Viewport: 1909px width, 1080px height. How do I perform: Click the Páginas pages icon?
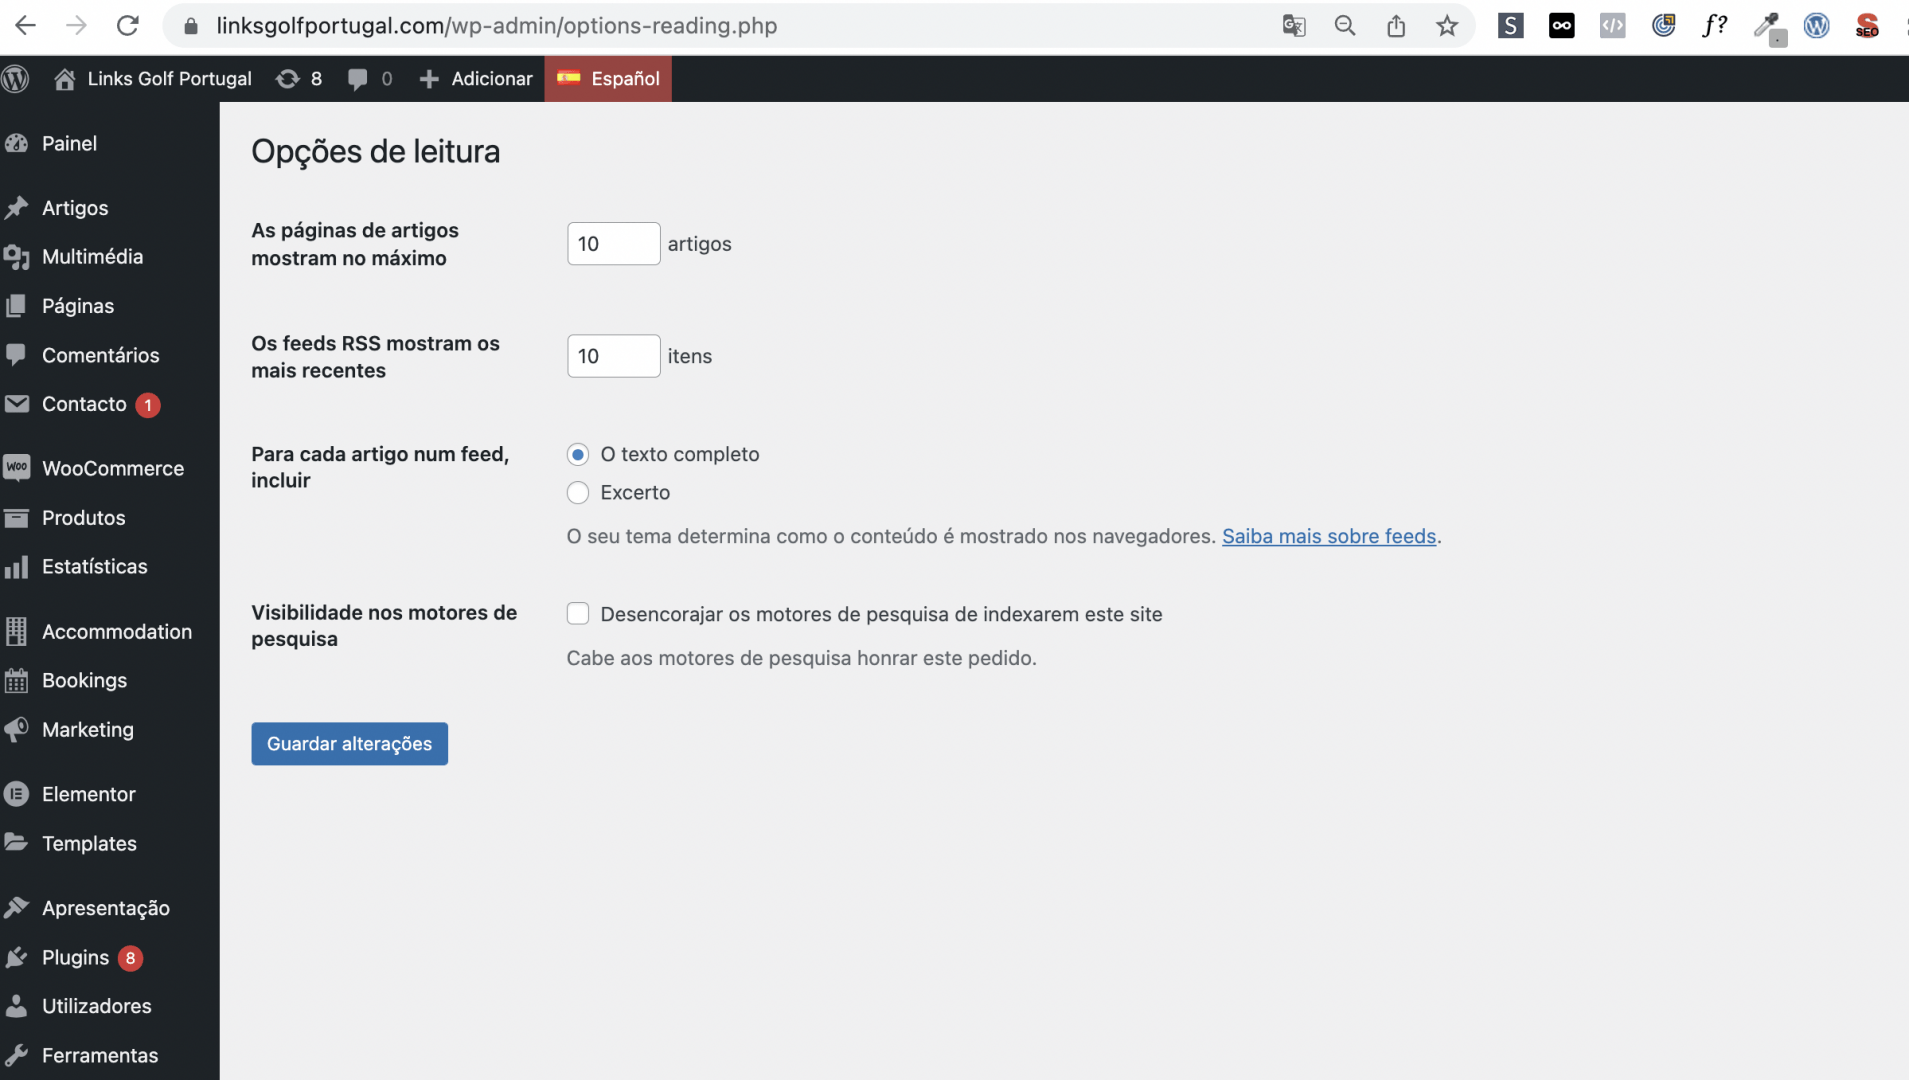tap(16, 306)
